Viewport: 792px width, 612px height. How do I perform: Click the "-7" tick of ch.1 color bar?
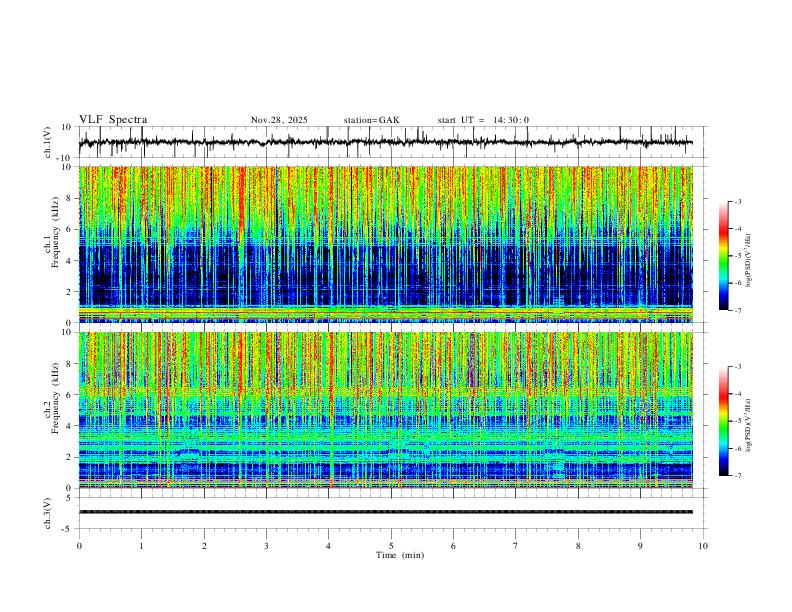[737, 311]
